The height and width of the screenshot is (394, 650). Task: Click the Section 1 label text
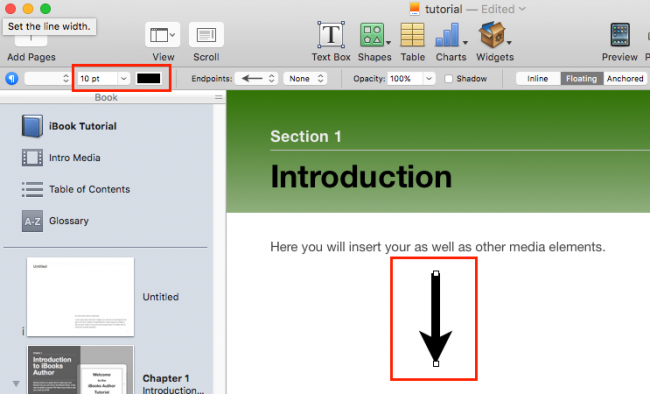tap(306, 136)
